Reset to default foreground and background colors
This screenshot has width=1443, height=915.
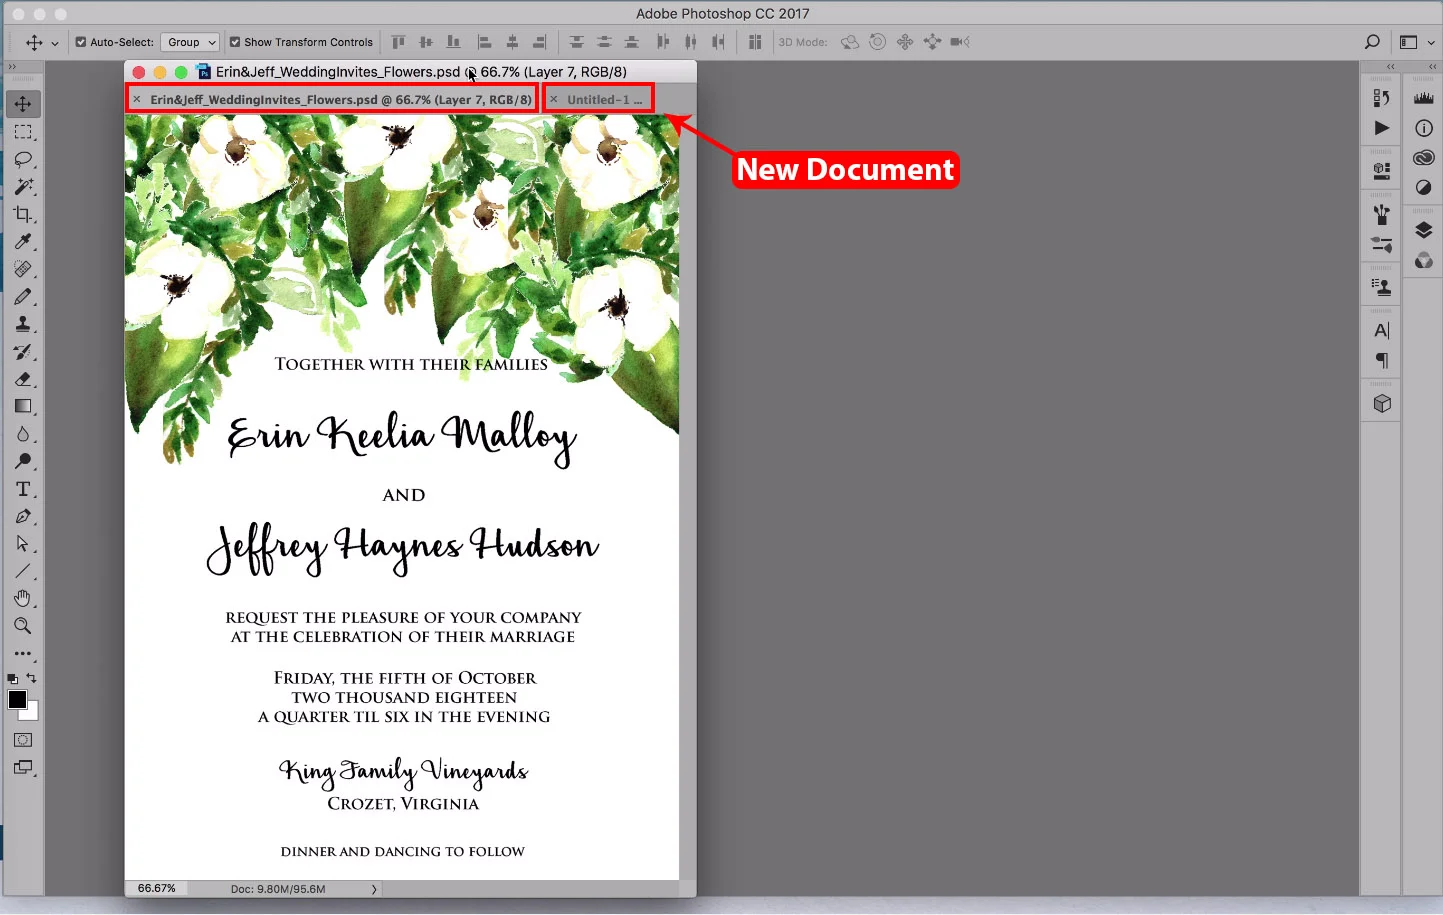pos(12,679)
